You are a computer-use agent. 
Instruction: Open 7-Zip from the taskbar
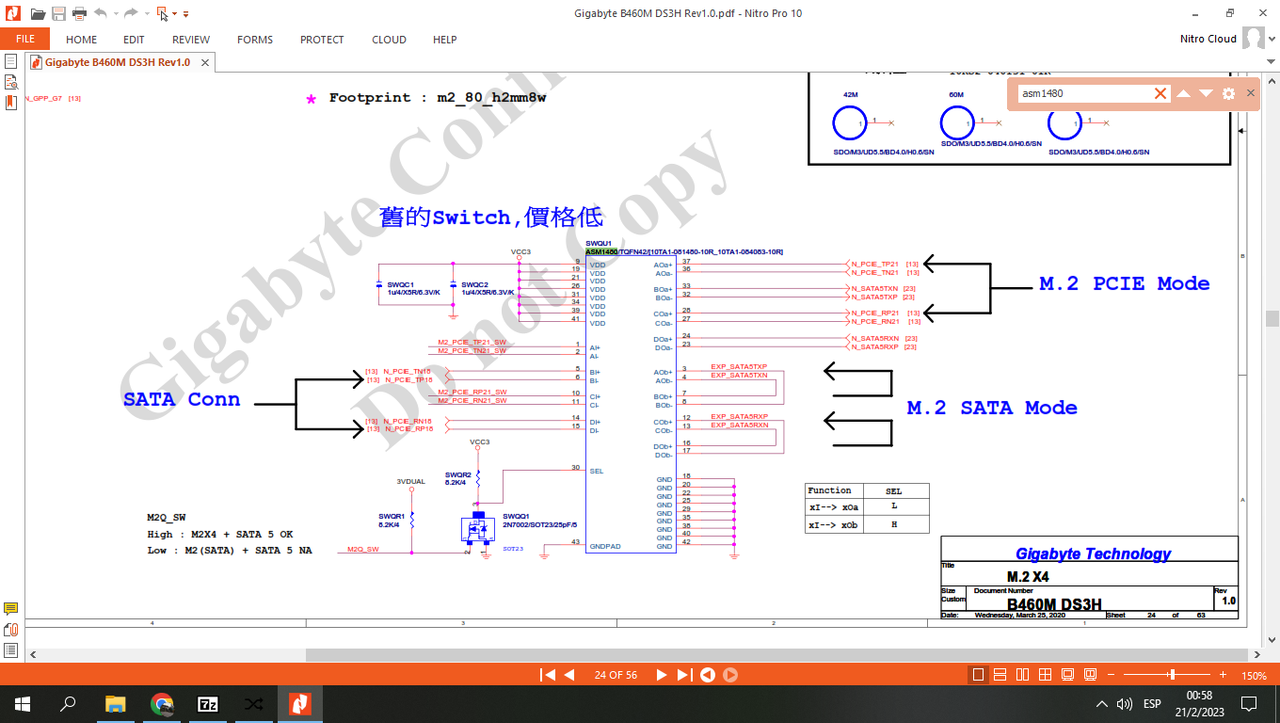(208, 704)
